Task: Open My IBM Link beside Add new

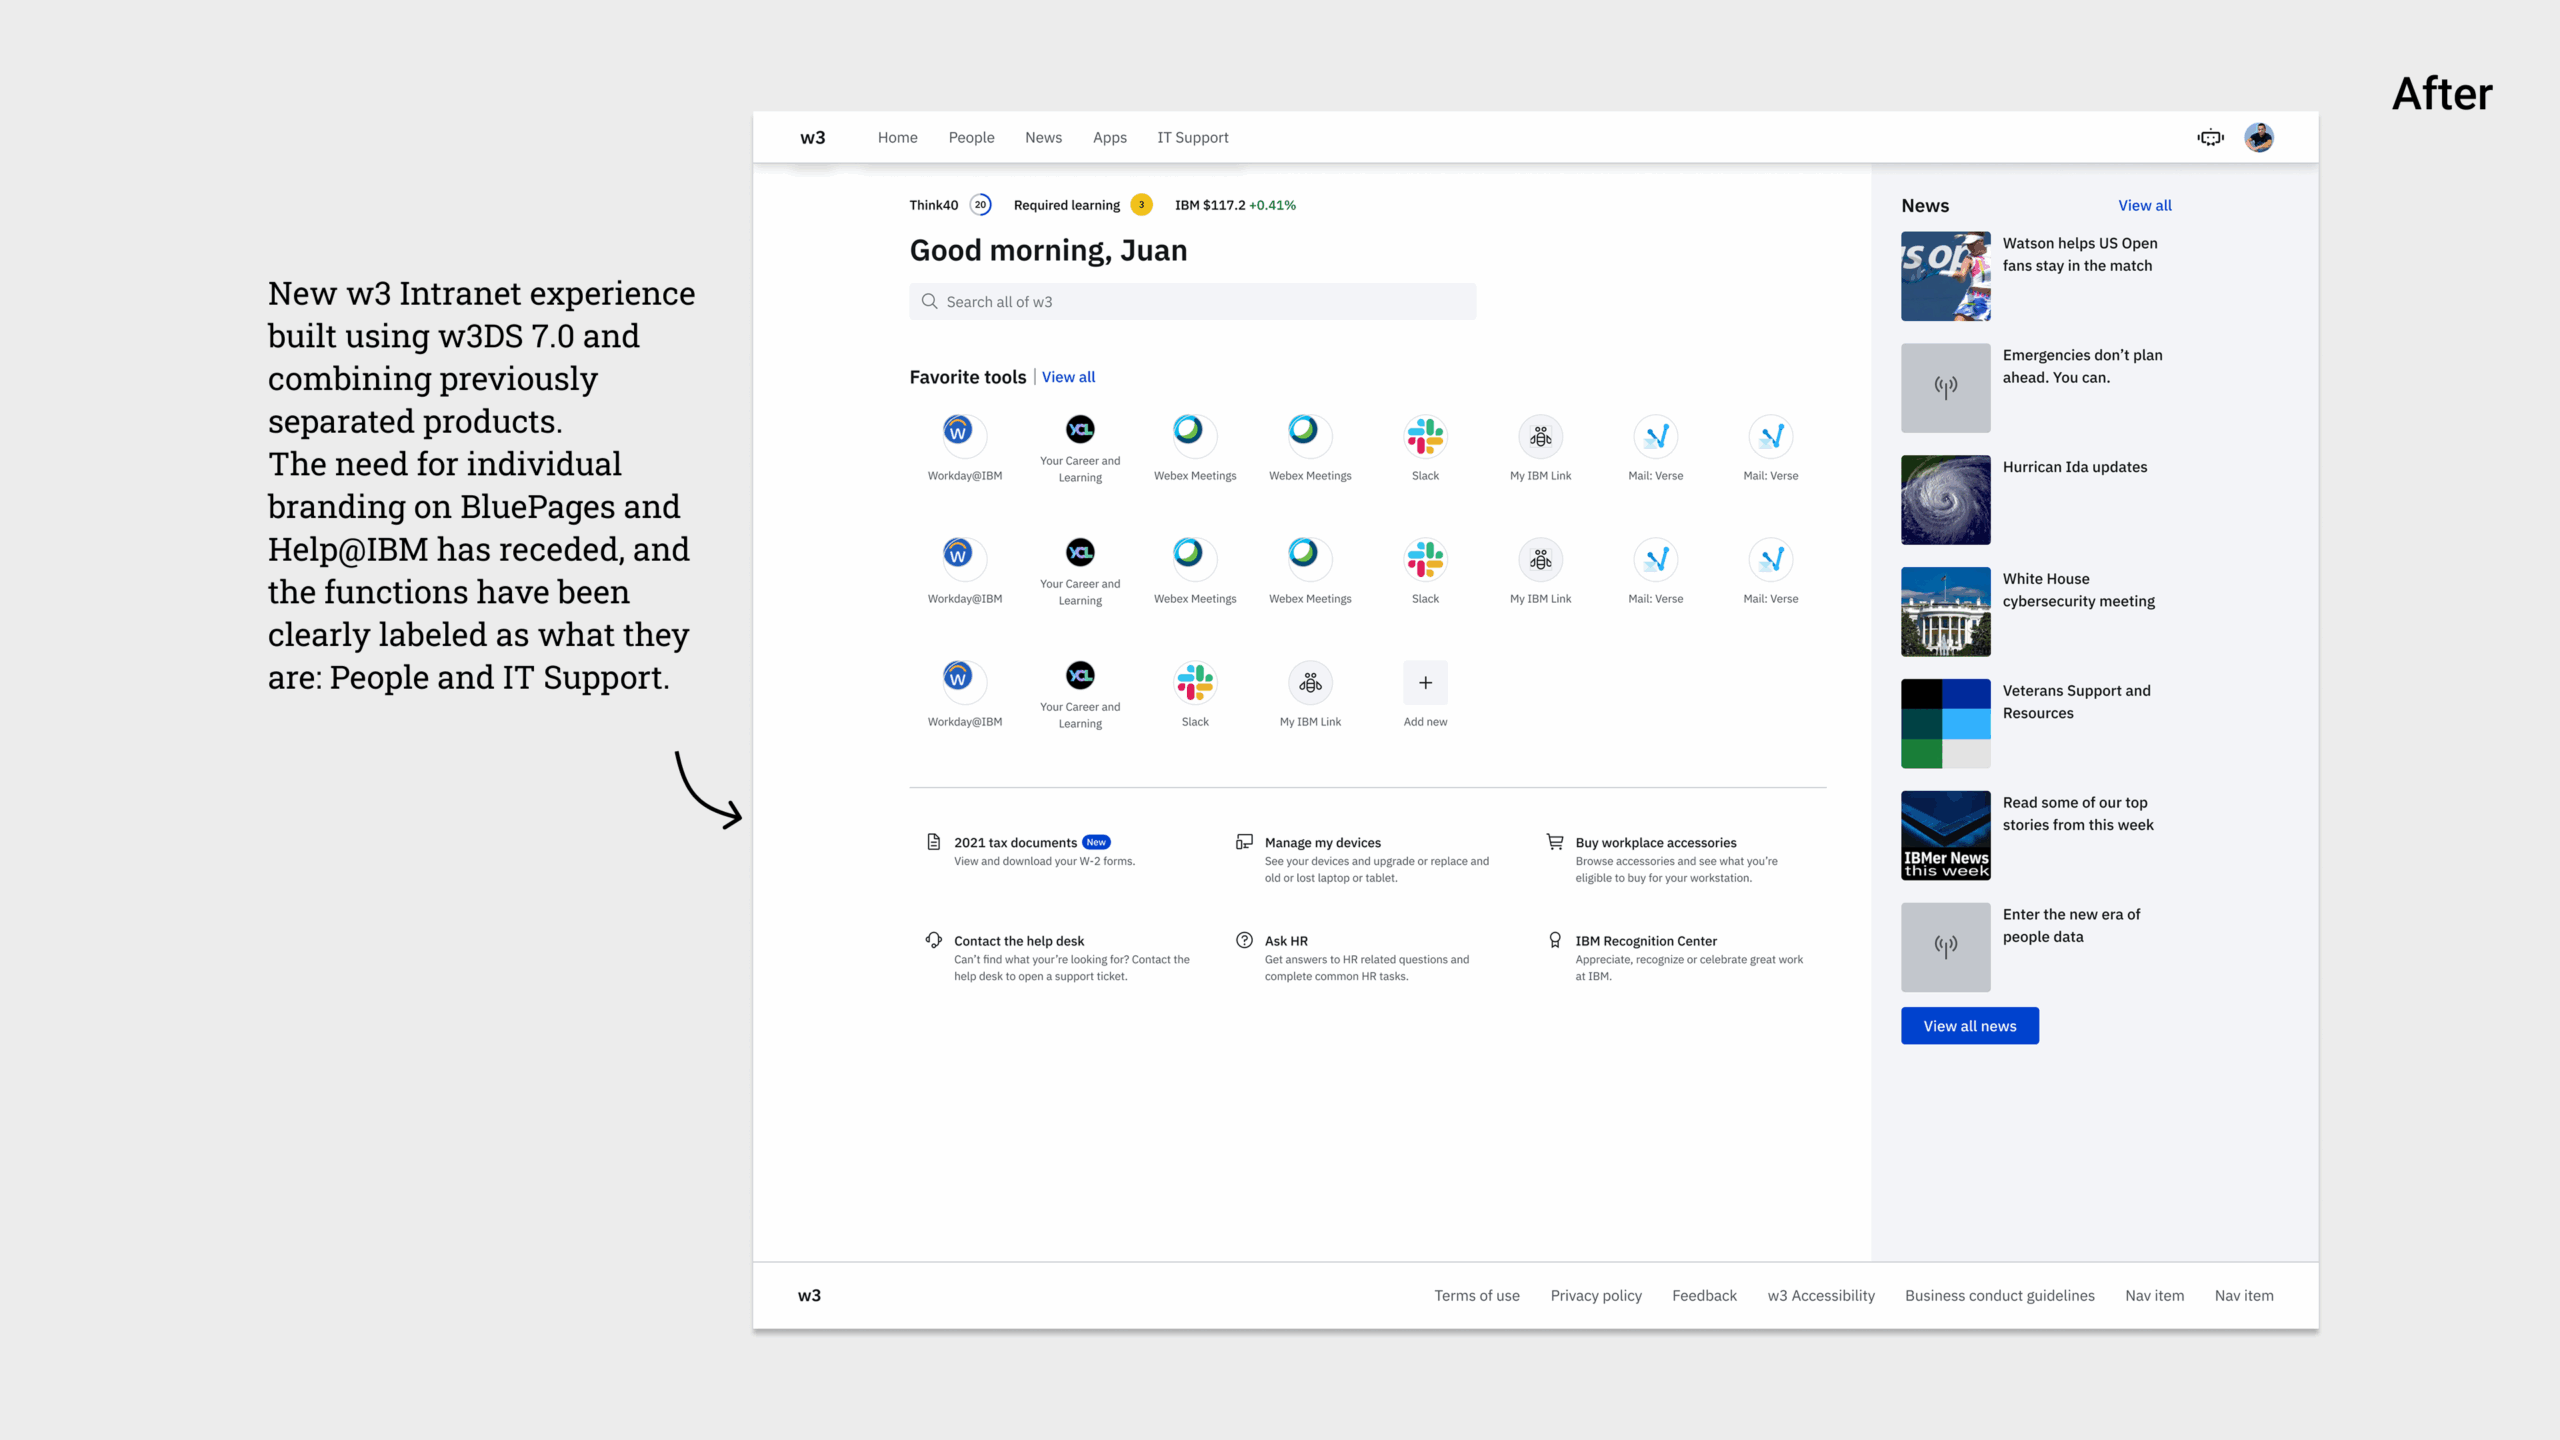Action: point(1310,682)
